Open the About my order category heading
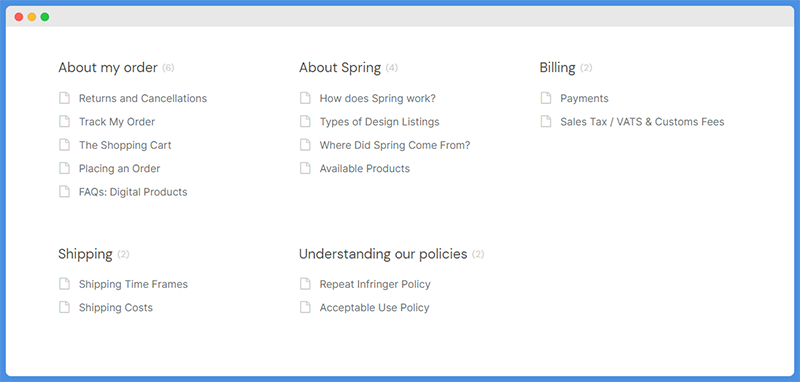Image resolution: width=800 pixels, height=382 pixels. click(x=108, y=68)
